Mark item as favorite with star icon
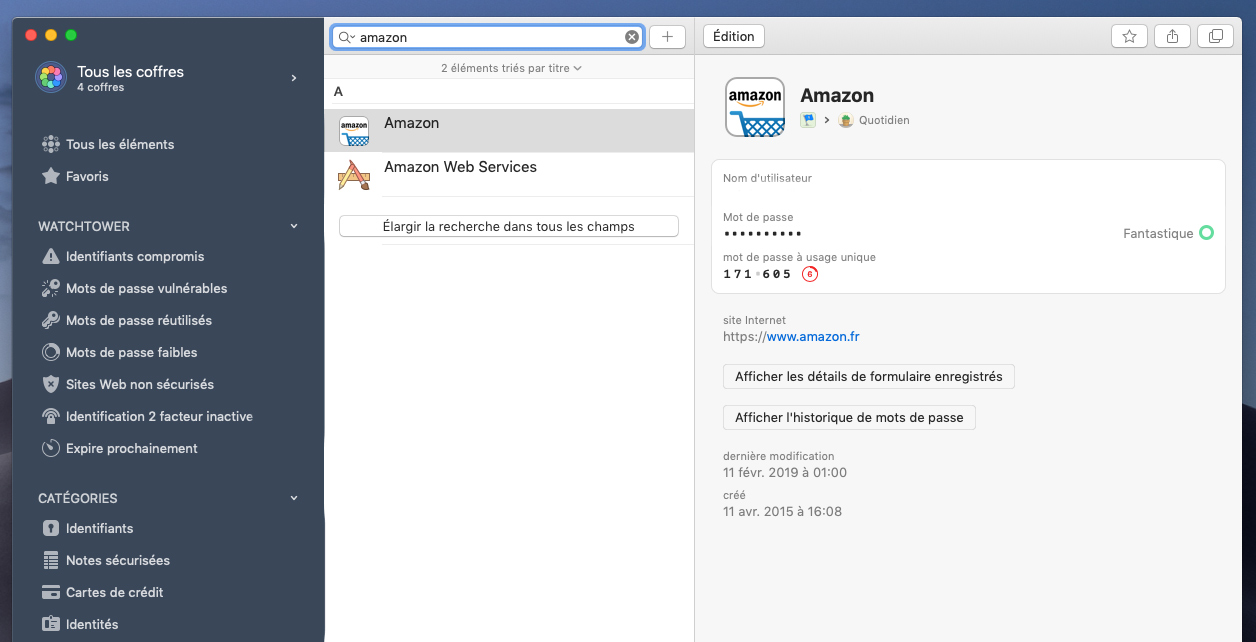 tap(1129, 36)
